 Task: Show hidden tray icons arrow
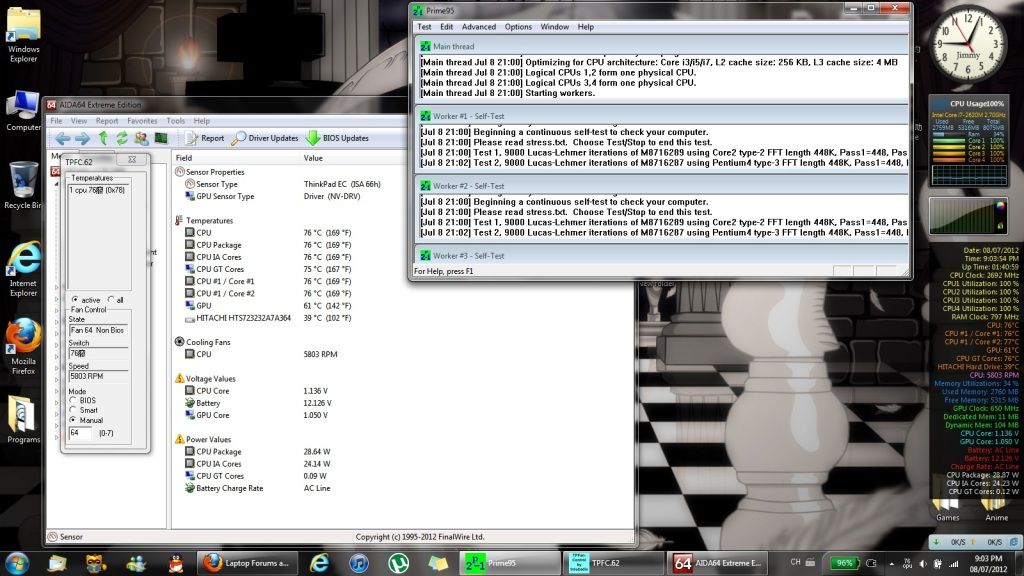coord(891,563)
